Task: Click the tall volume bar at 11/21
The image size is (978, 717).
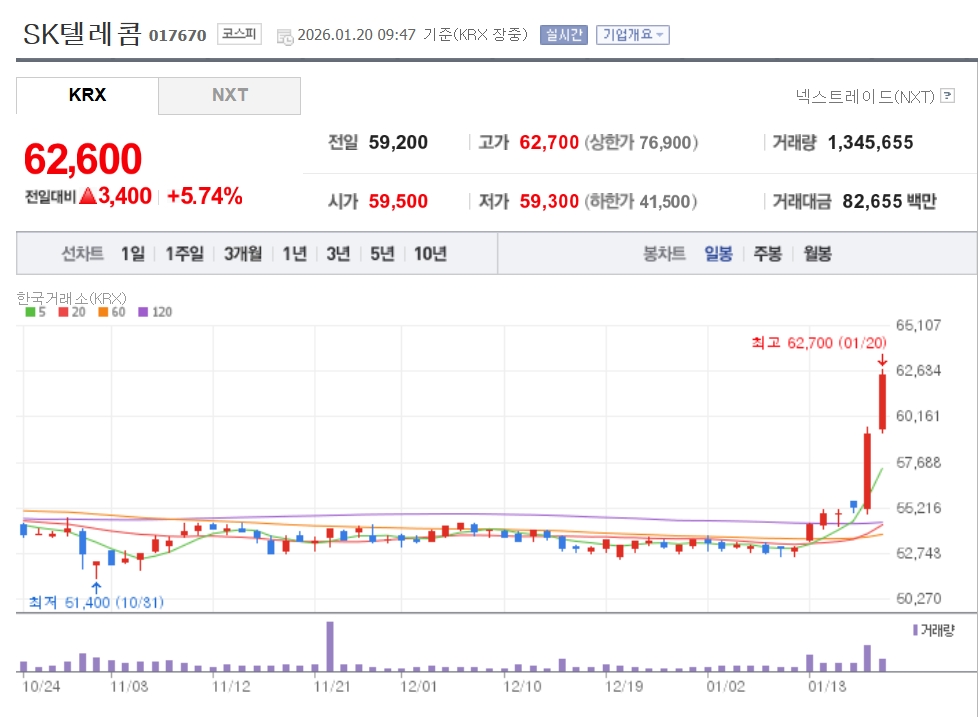Action: tap(330, 646)
